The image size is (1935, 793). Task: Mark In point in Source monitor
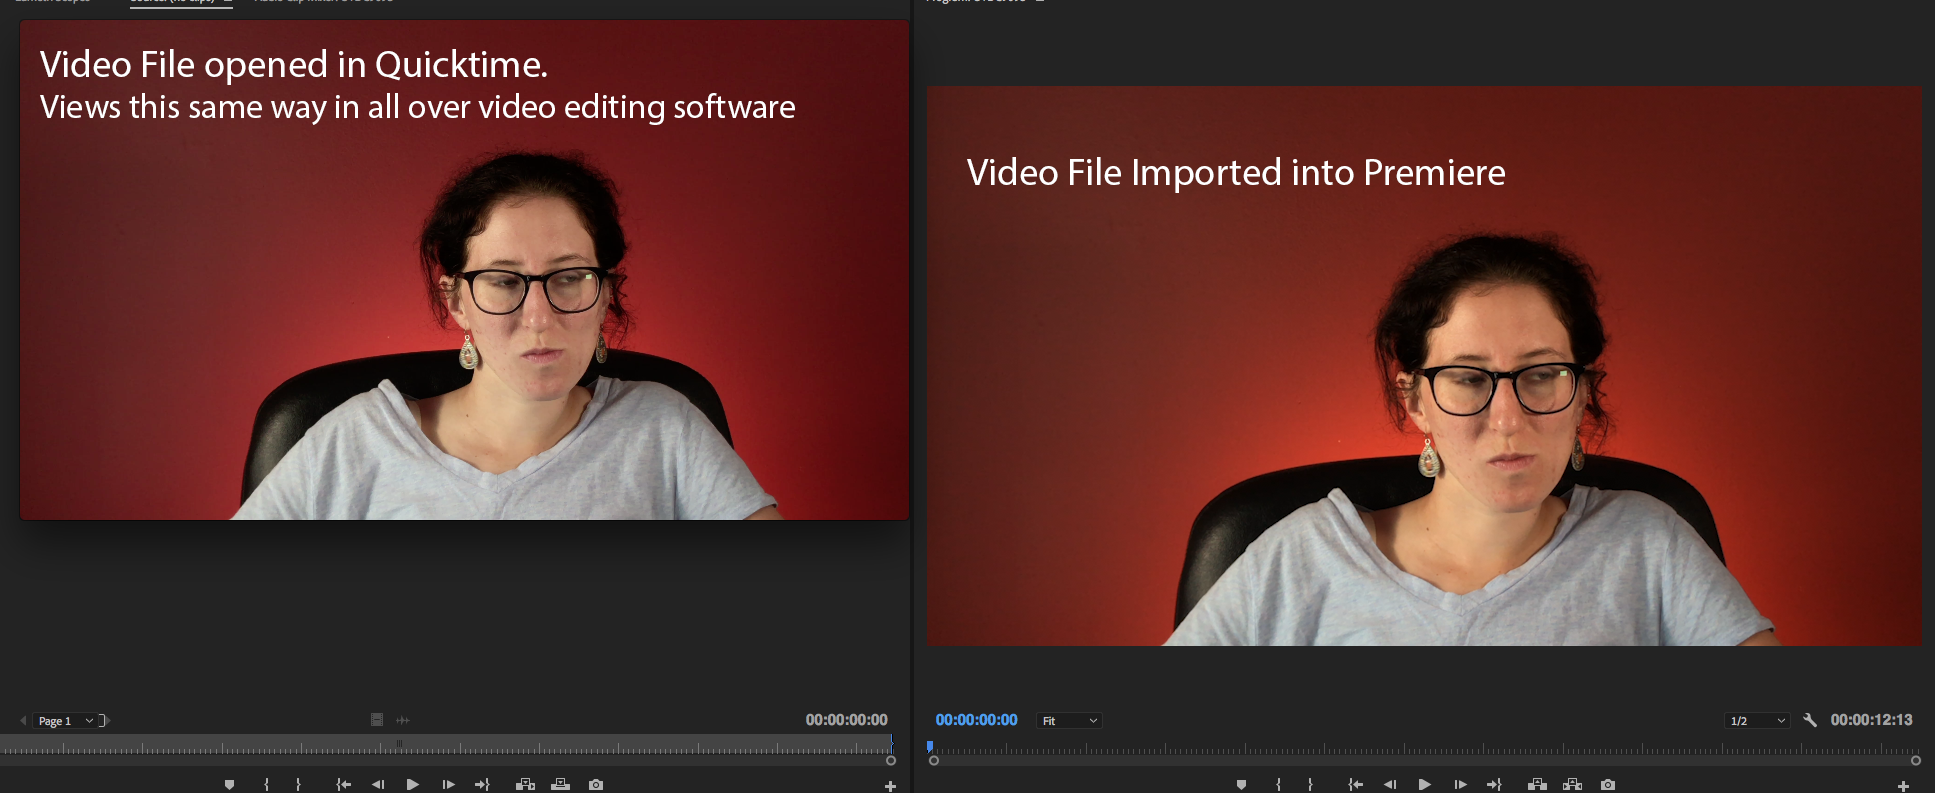(266, 785)
